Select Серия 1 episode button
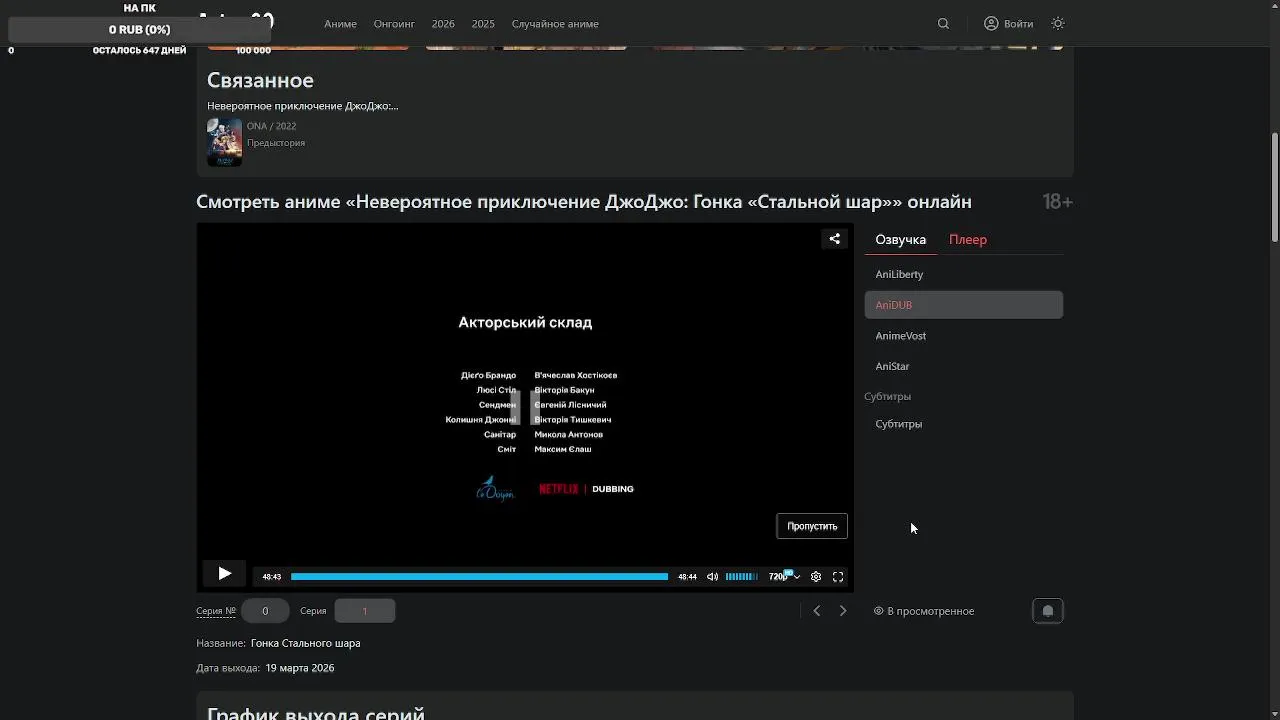The image size is (1280, 720). click(x=365, y=611)
